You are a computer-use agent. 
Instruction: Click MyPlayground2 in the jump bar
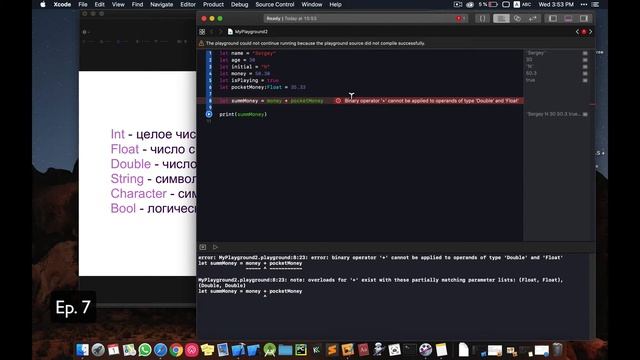point(248,31)
